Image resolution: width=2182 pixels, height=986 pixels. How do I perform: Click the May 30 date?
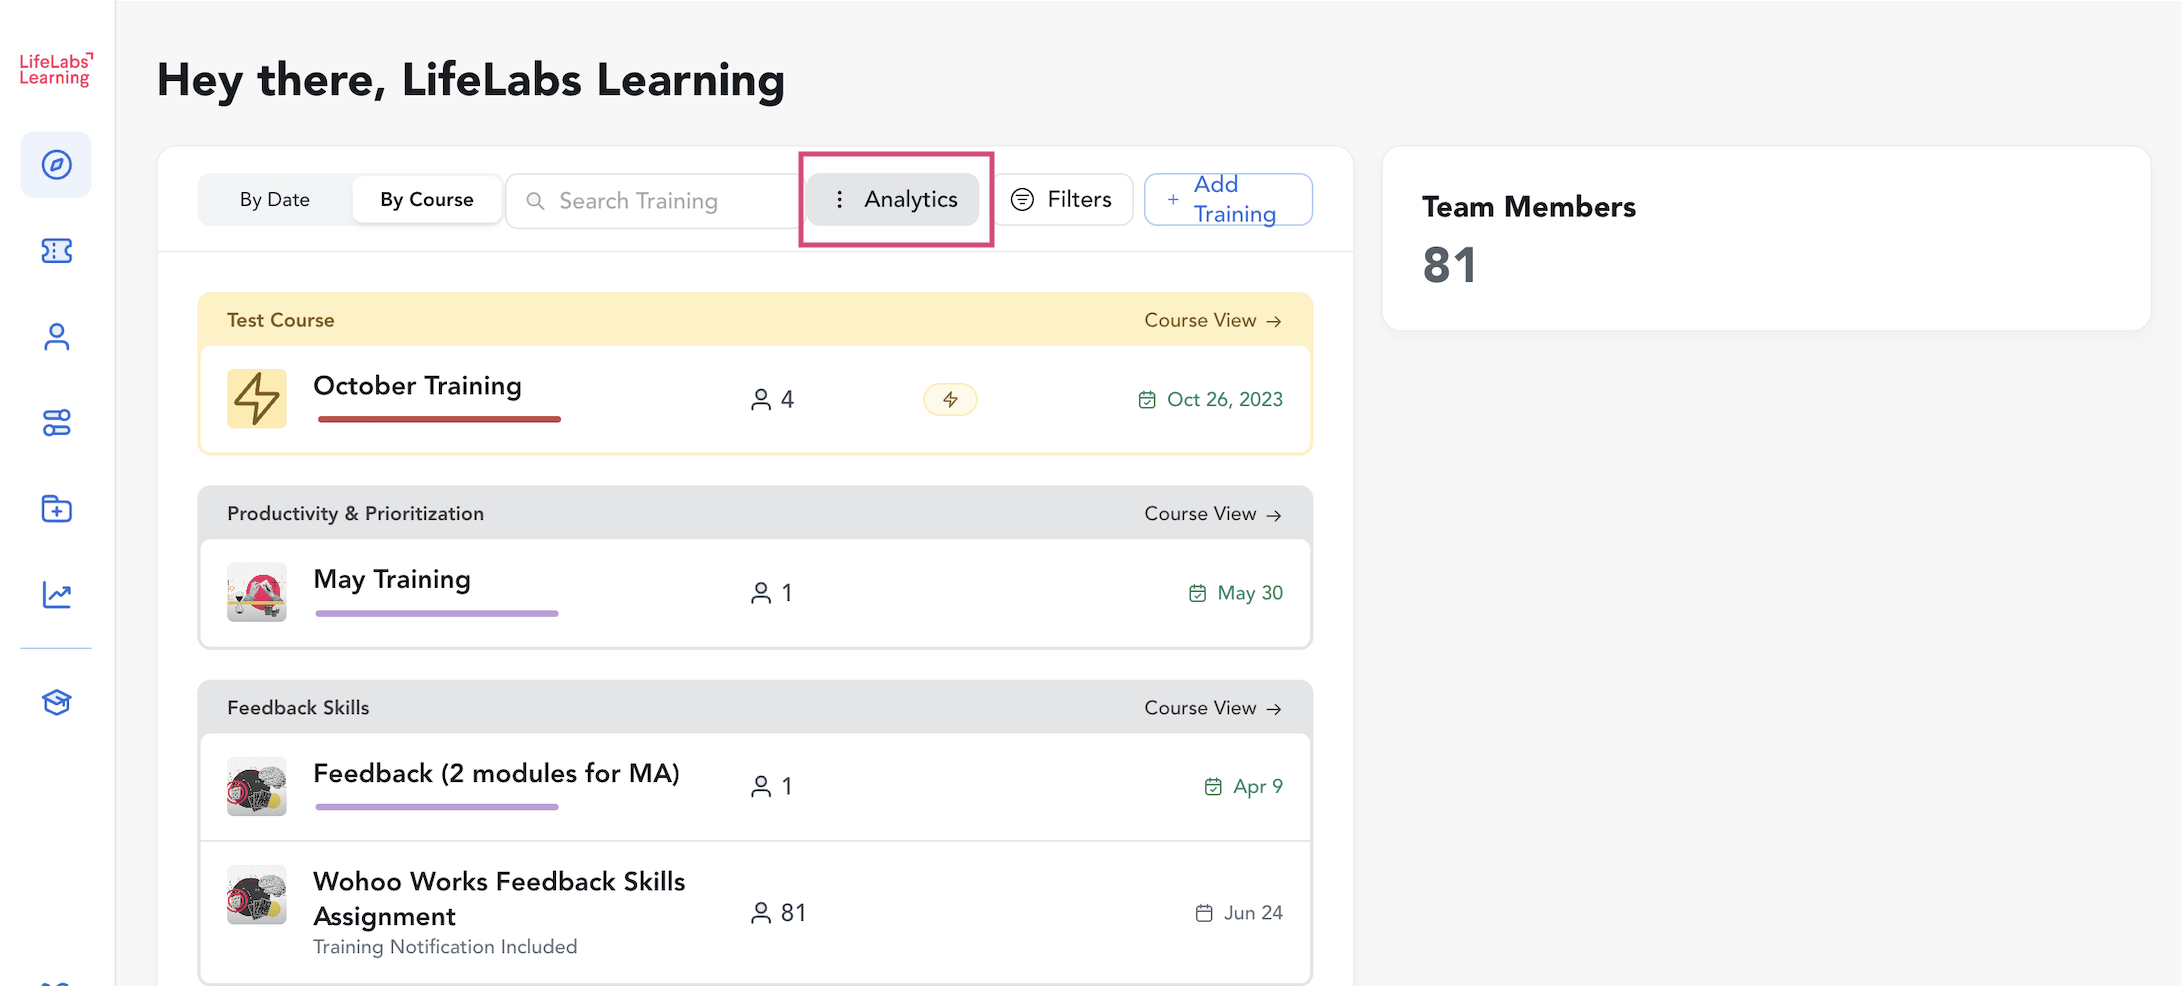[1250, 593]
